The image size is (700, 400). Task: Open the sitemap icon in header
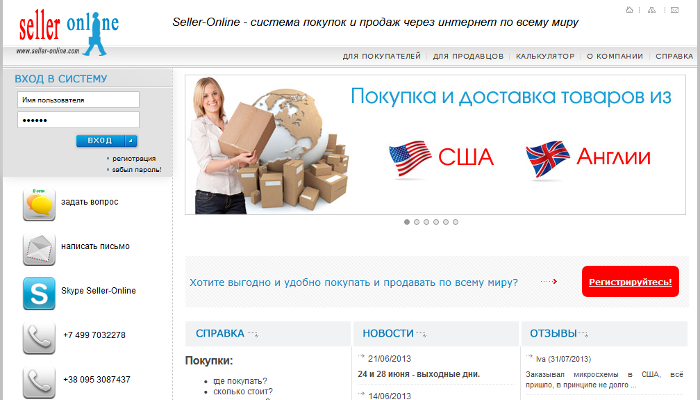pos(652,10)
